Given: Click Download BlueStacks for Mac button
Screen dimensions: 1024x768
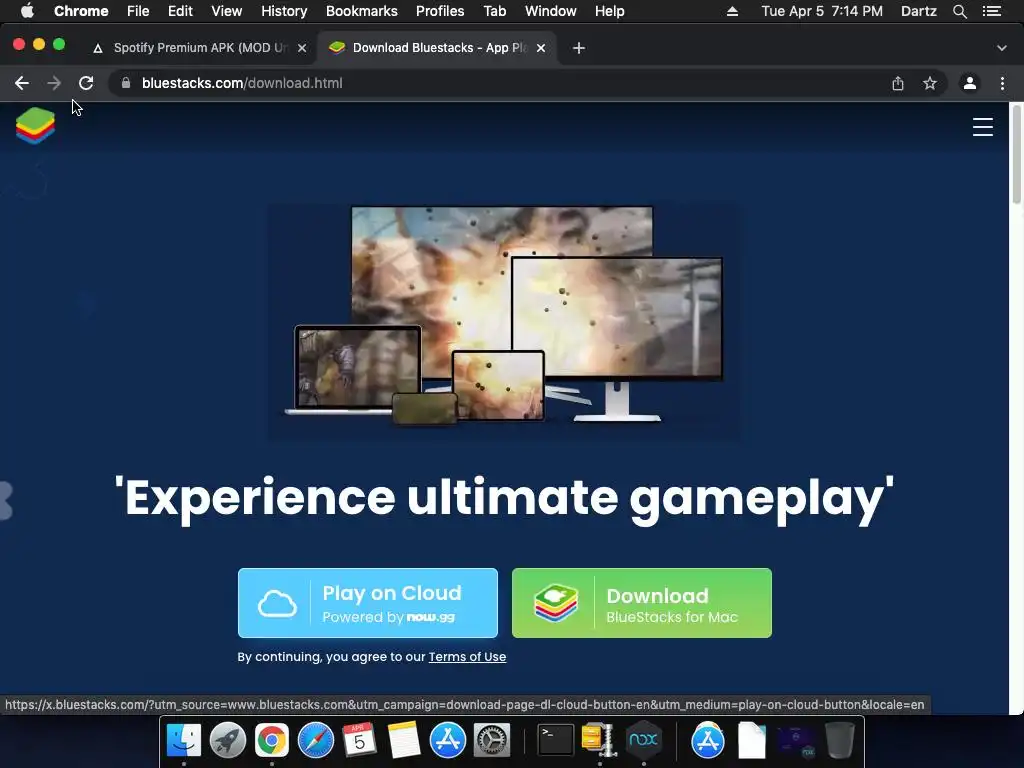Looking at the screenshot, I should [x=642, y=603].
